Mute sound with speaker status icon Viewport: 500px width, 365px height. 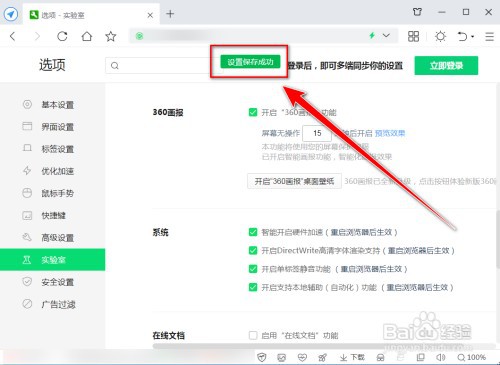(x=440, y=357)
